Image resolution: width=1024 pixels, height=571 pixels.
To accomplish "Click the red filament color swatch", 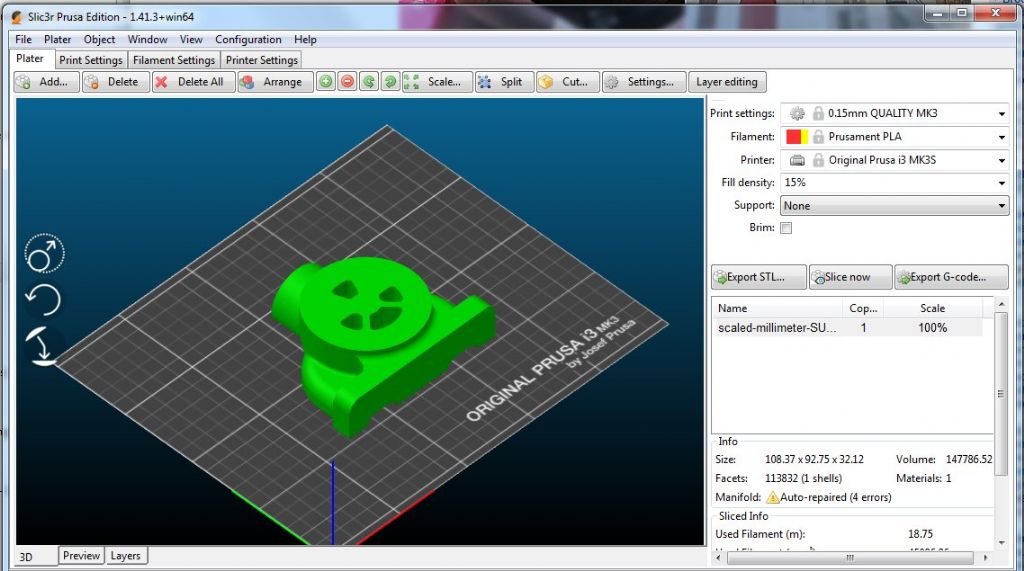I will [x=793, y=137].
